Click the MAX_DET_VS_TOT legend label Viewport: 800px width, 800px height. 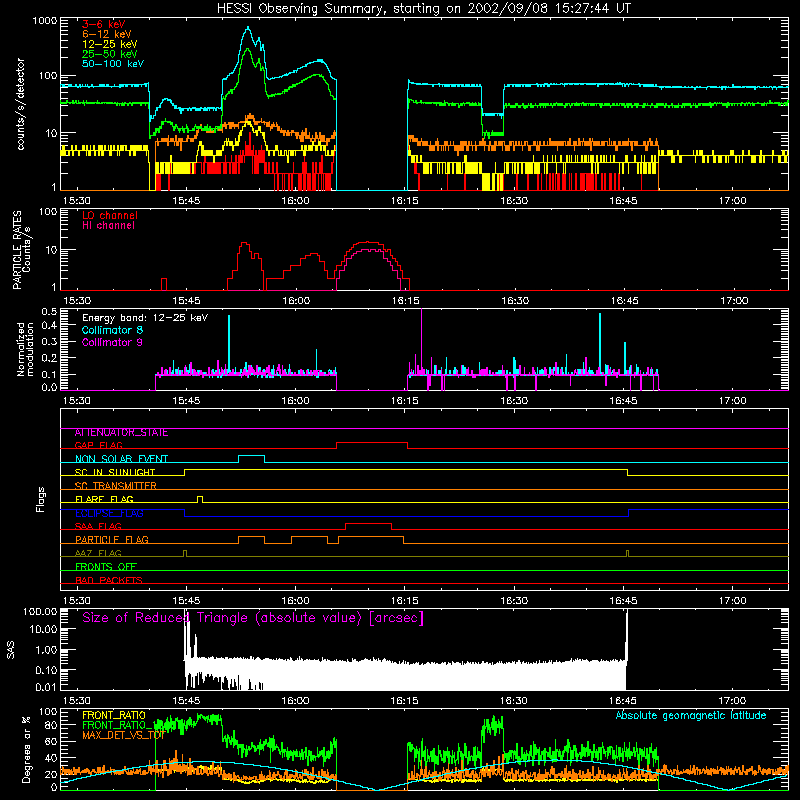[123, 736]
